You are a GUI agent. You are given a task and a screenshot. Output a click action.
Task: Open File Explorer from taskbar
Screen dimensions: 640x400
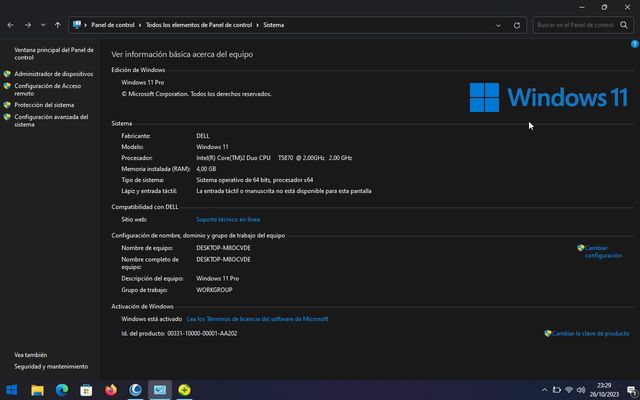37,390
